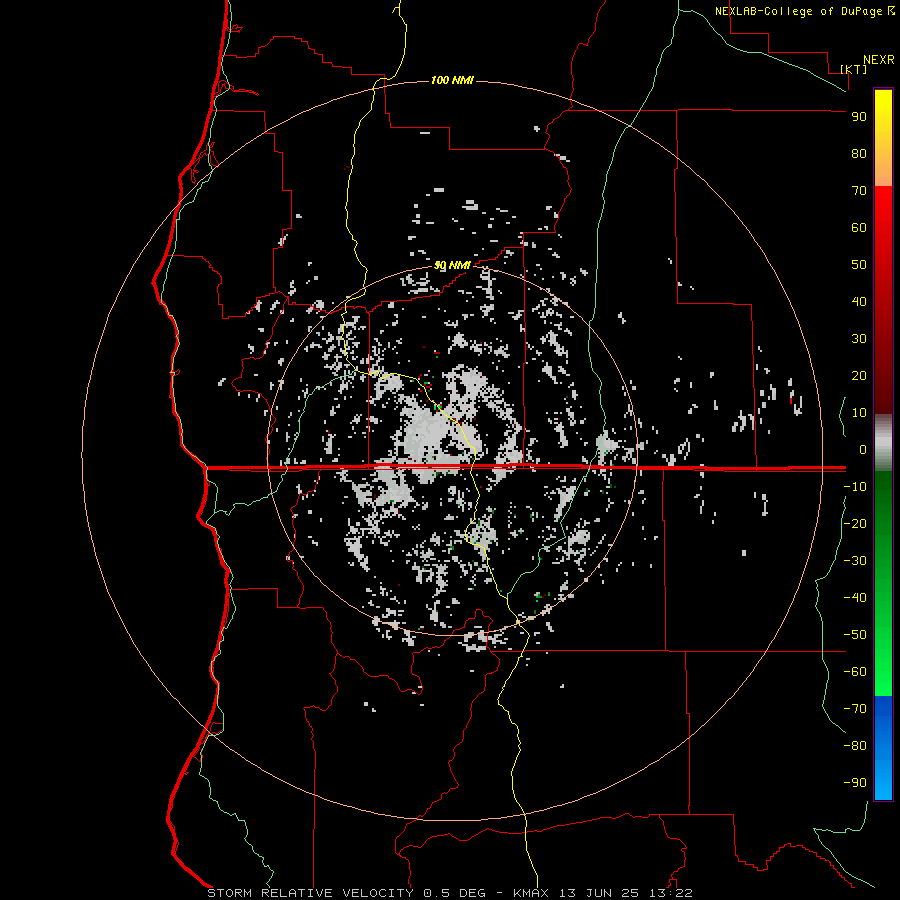Click the positive 50 scale value

tap(859, 265)
